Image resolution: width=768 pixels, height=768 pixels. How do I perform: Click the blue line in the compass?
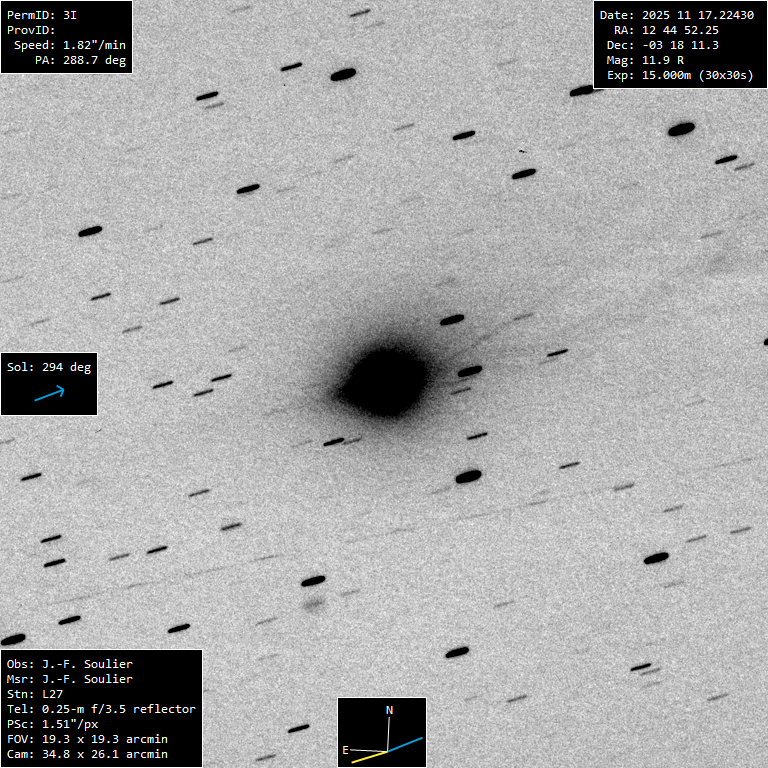point(406,745)
